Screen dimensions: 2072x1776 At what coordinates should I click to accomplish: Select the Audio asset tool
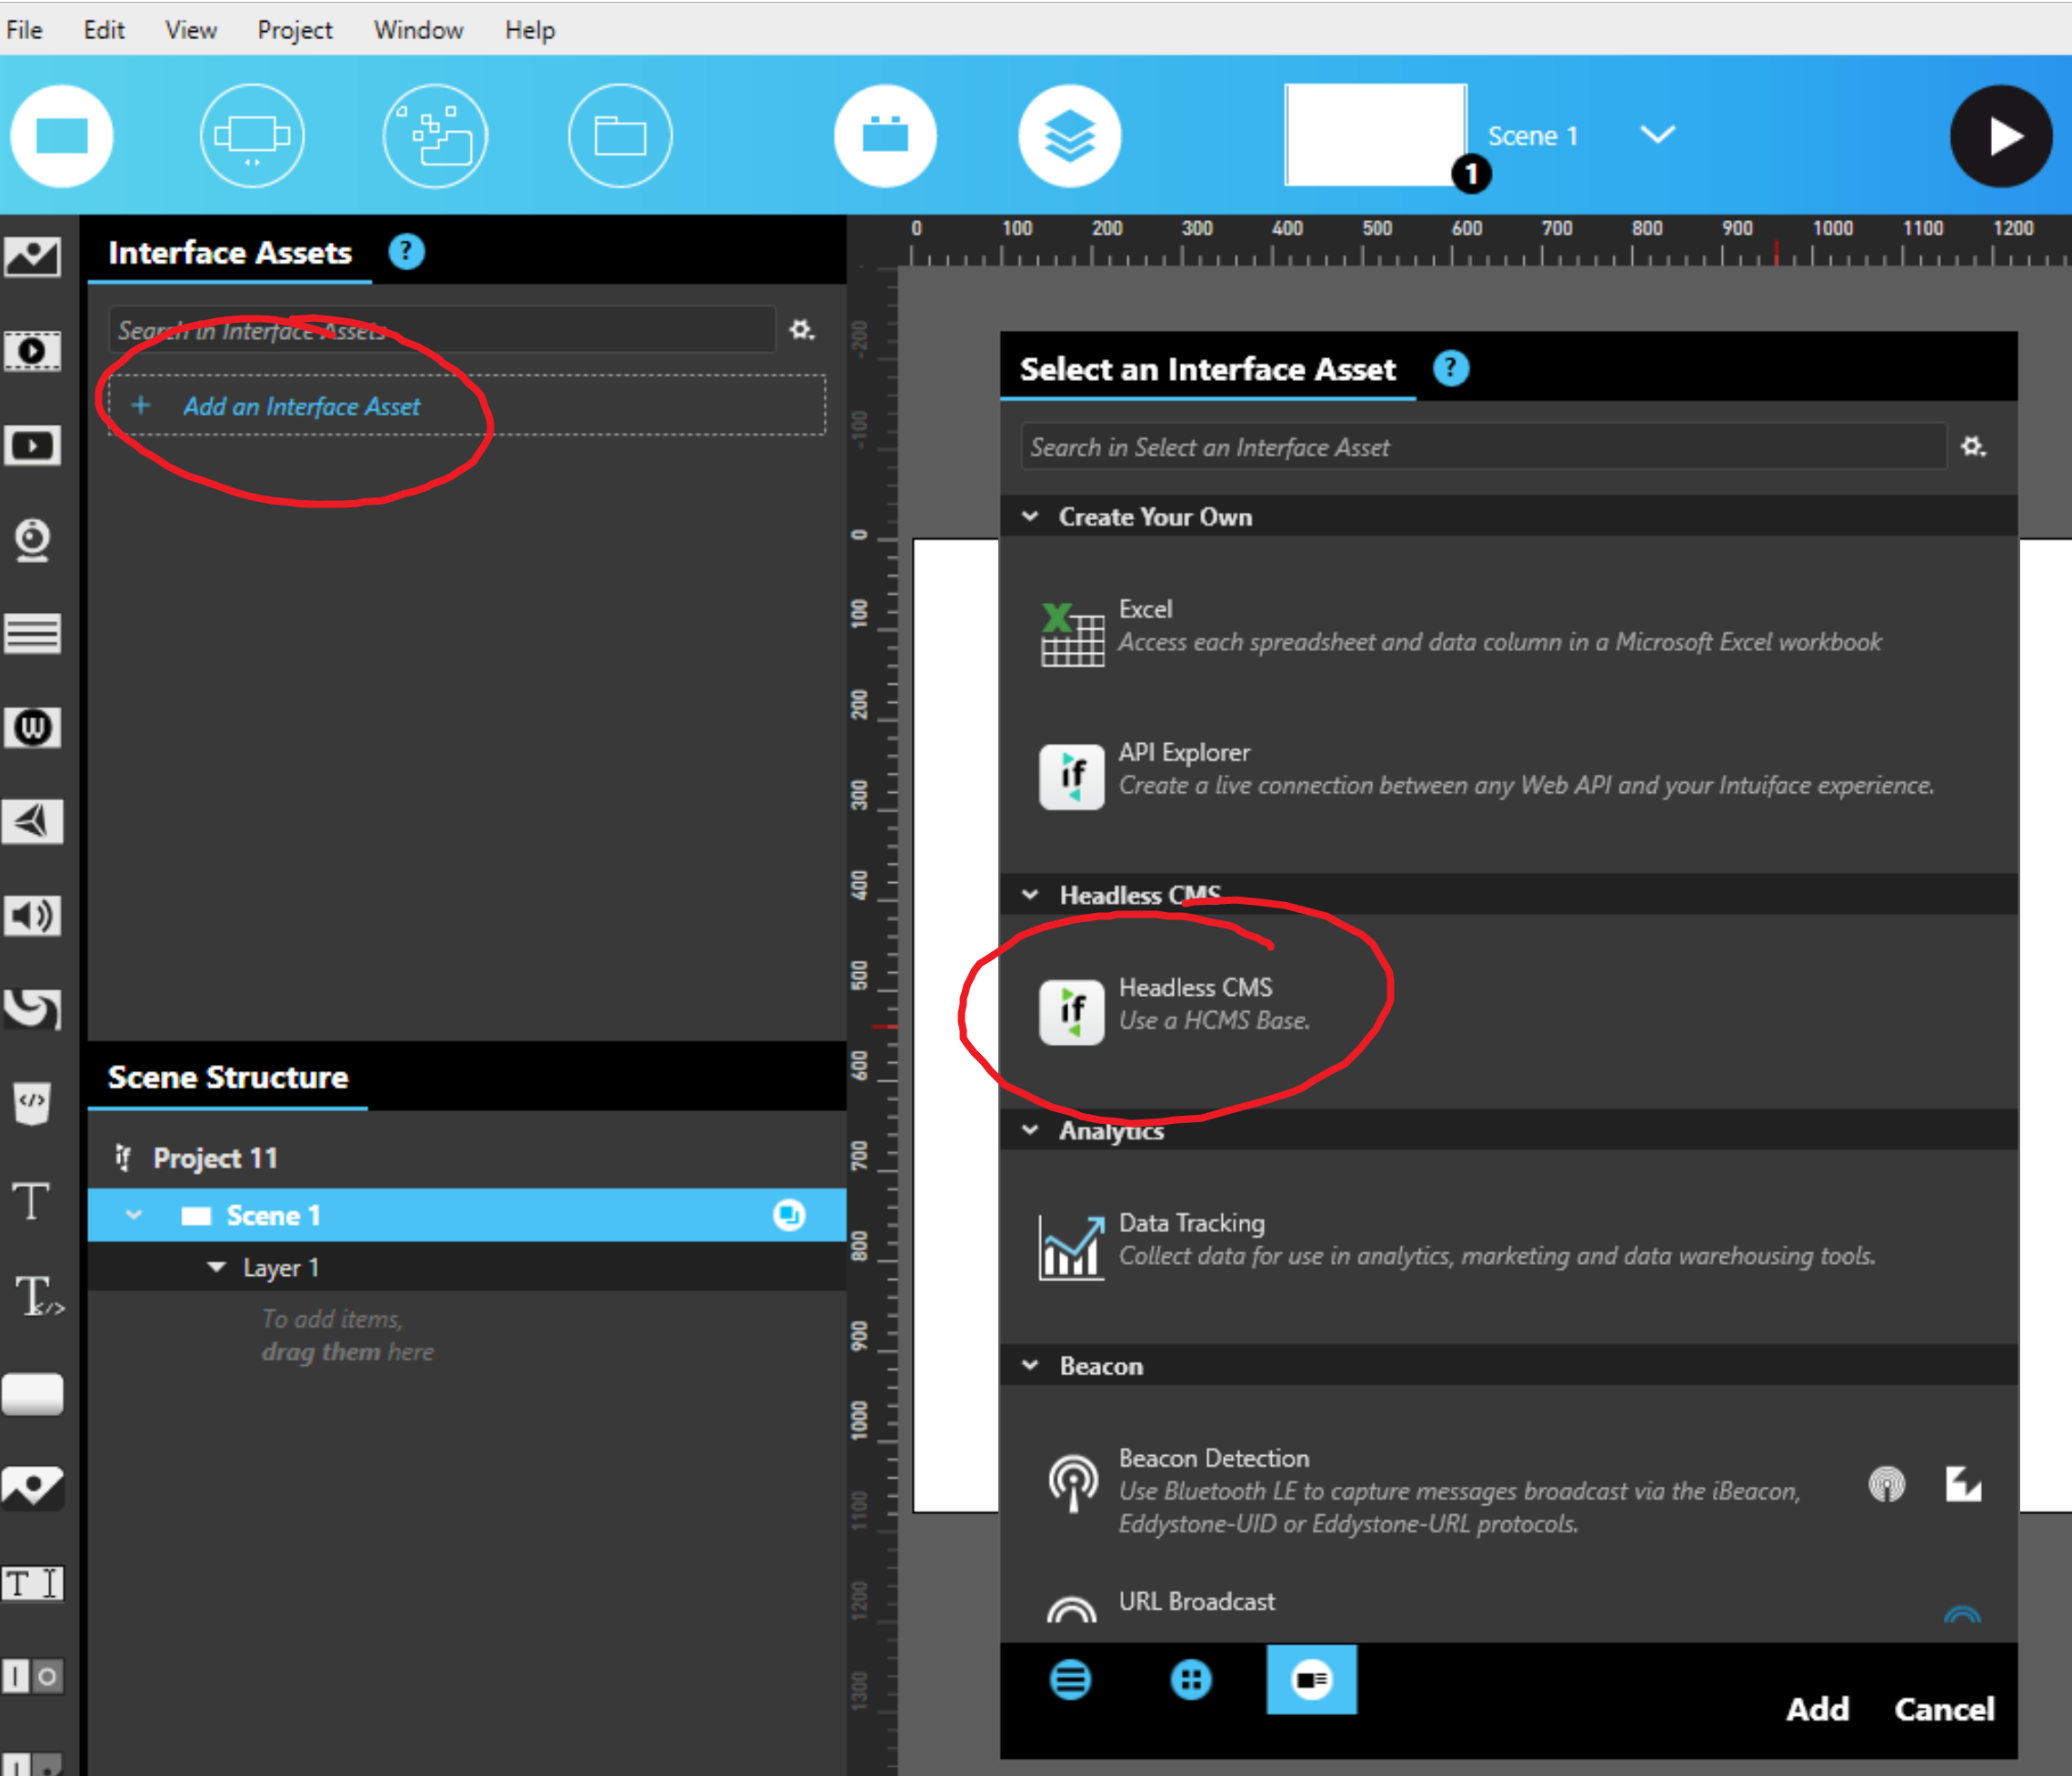[x=32, y=915]
